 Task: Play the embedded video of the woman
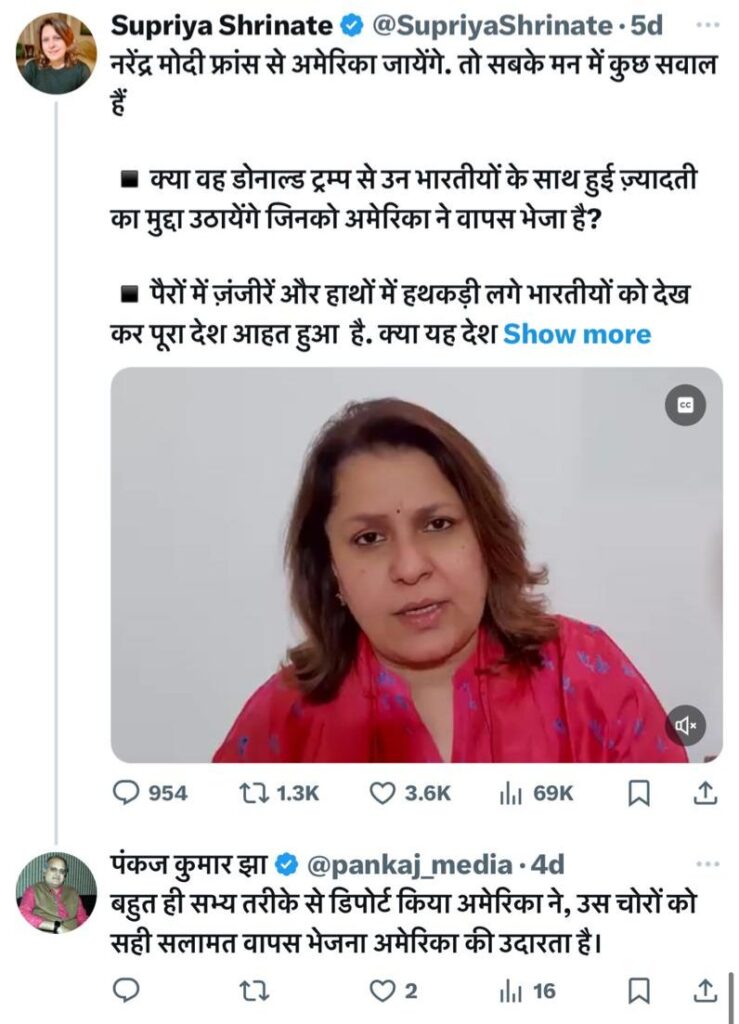pos(417,564)
